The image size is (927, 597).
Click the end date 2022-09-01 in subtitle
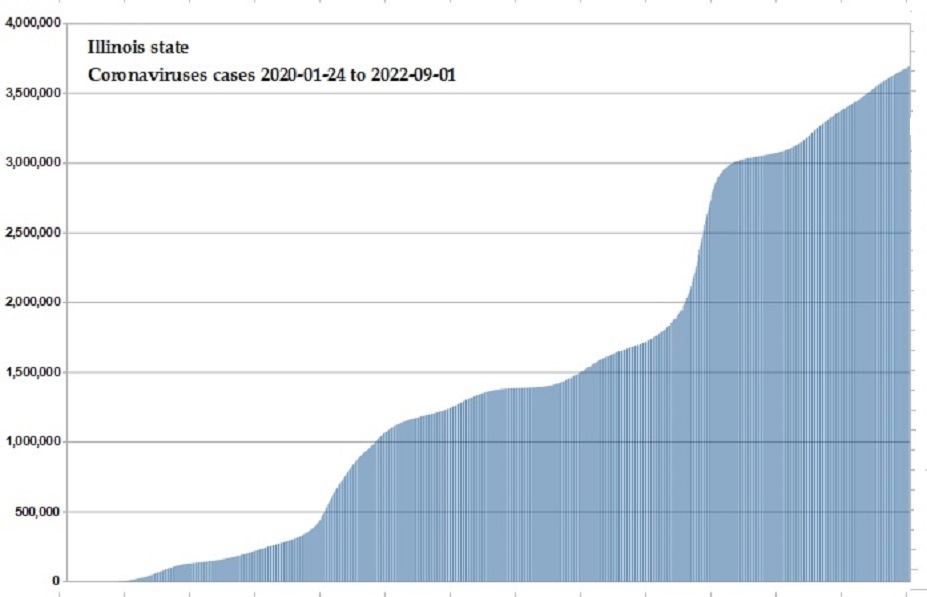click(x=416, y=75)
